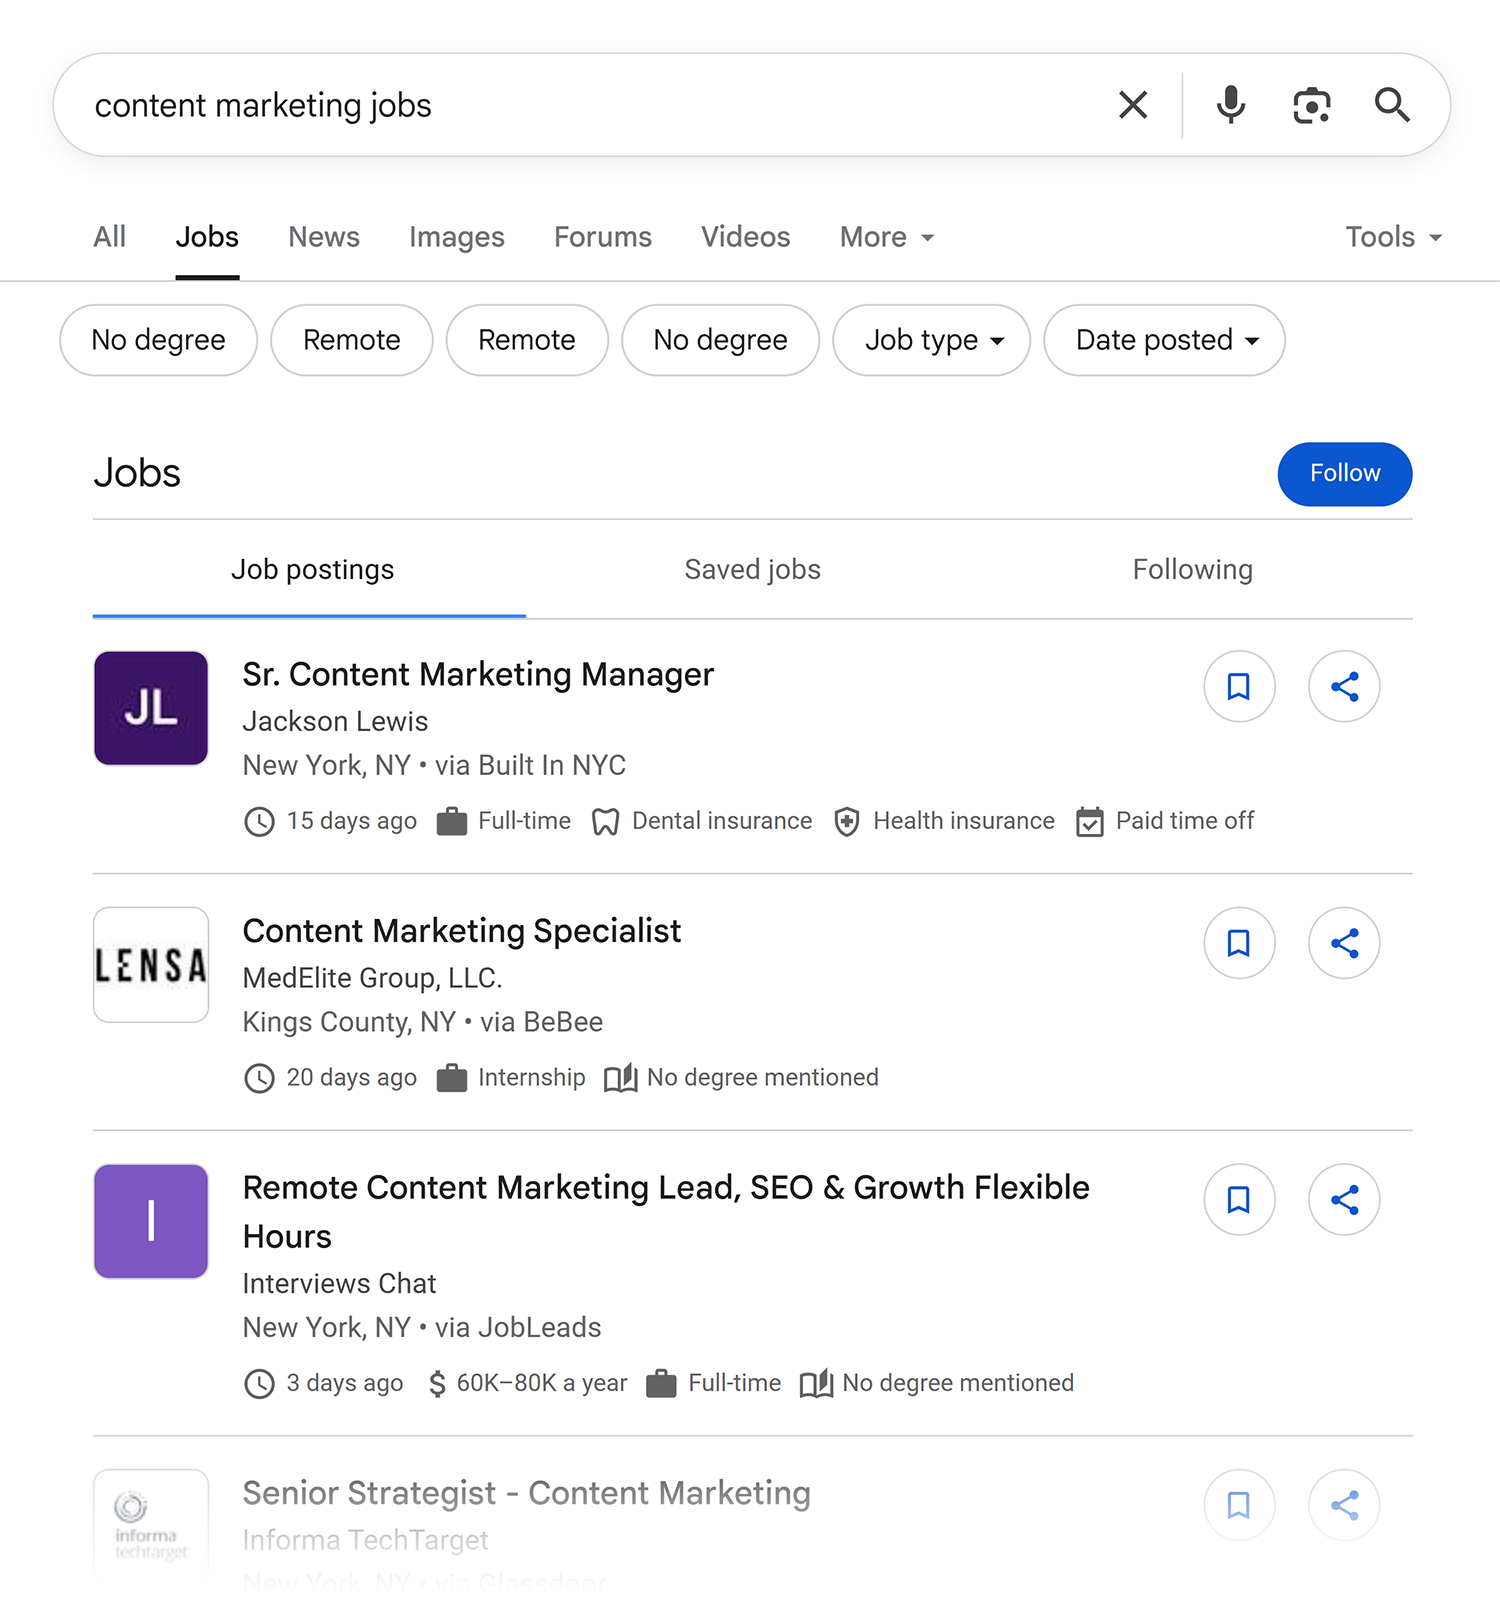1500x1619 pixels.
Task: Click the purple Interviews Chat logo
Action: coord(151,1221)
